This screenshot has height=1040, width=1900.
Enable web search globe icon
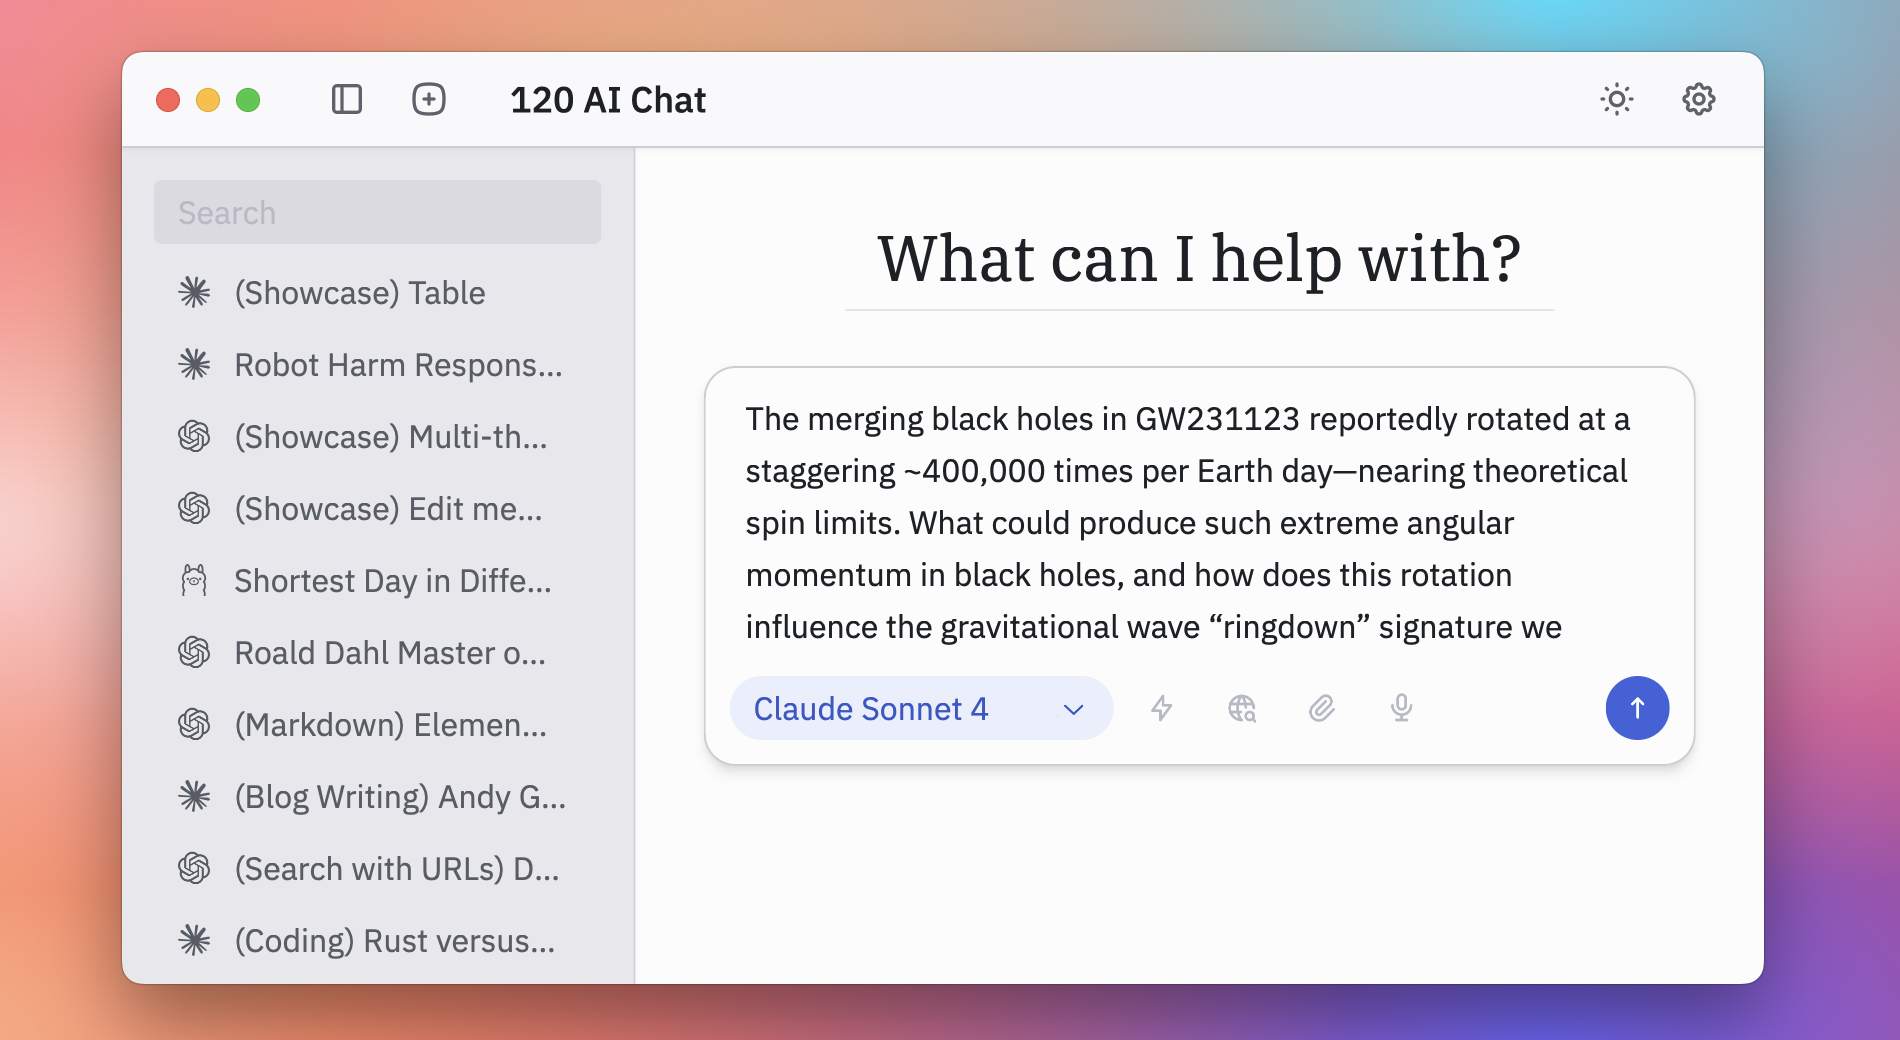[1241, 709]
